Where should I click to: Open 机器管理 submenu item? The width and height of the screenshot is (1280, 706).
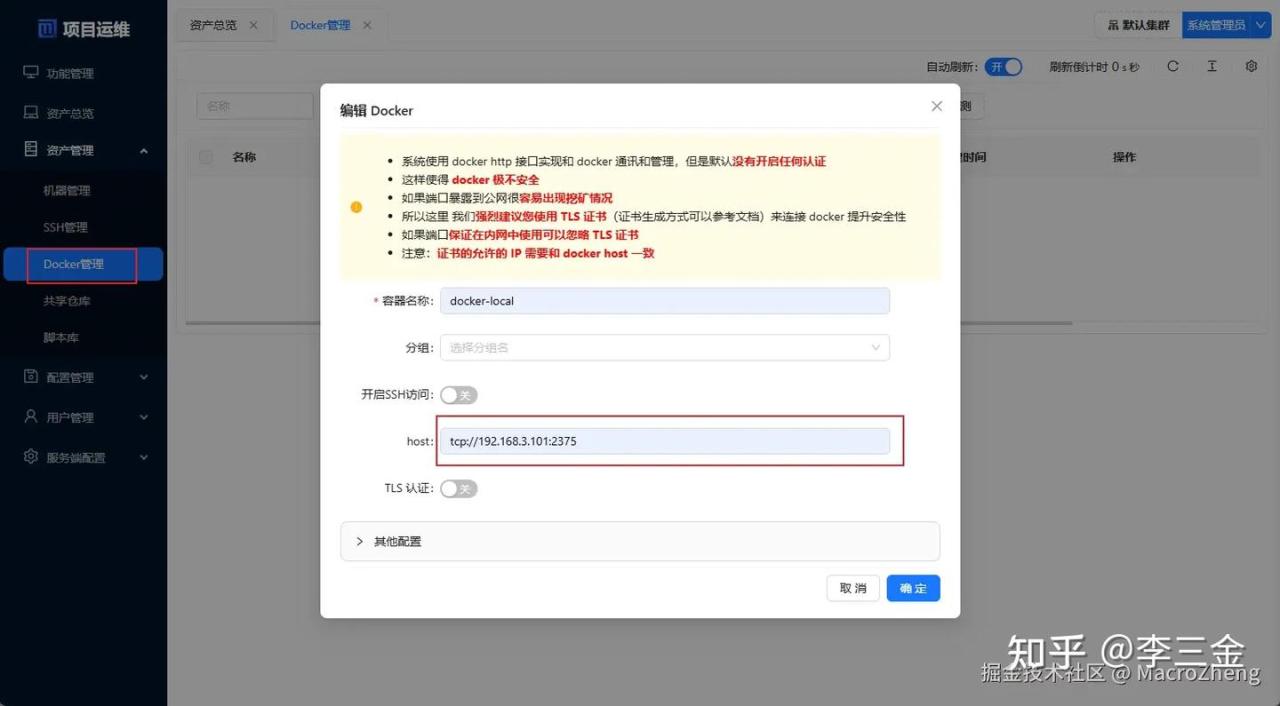tap(67, 190)
